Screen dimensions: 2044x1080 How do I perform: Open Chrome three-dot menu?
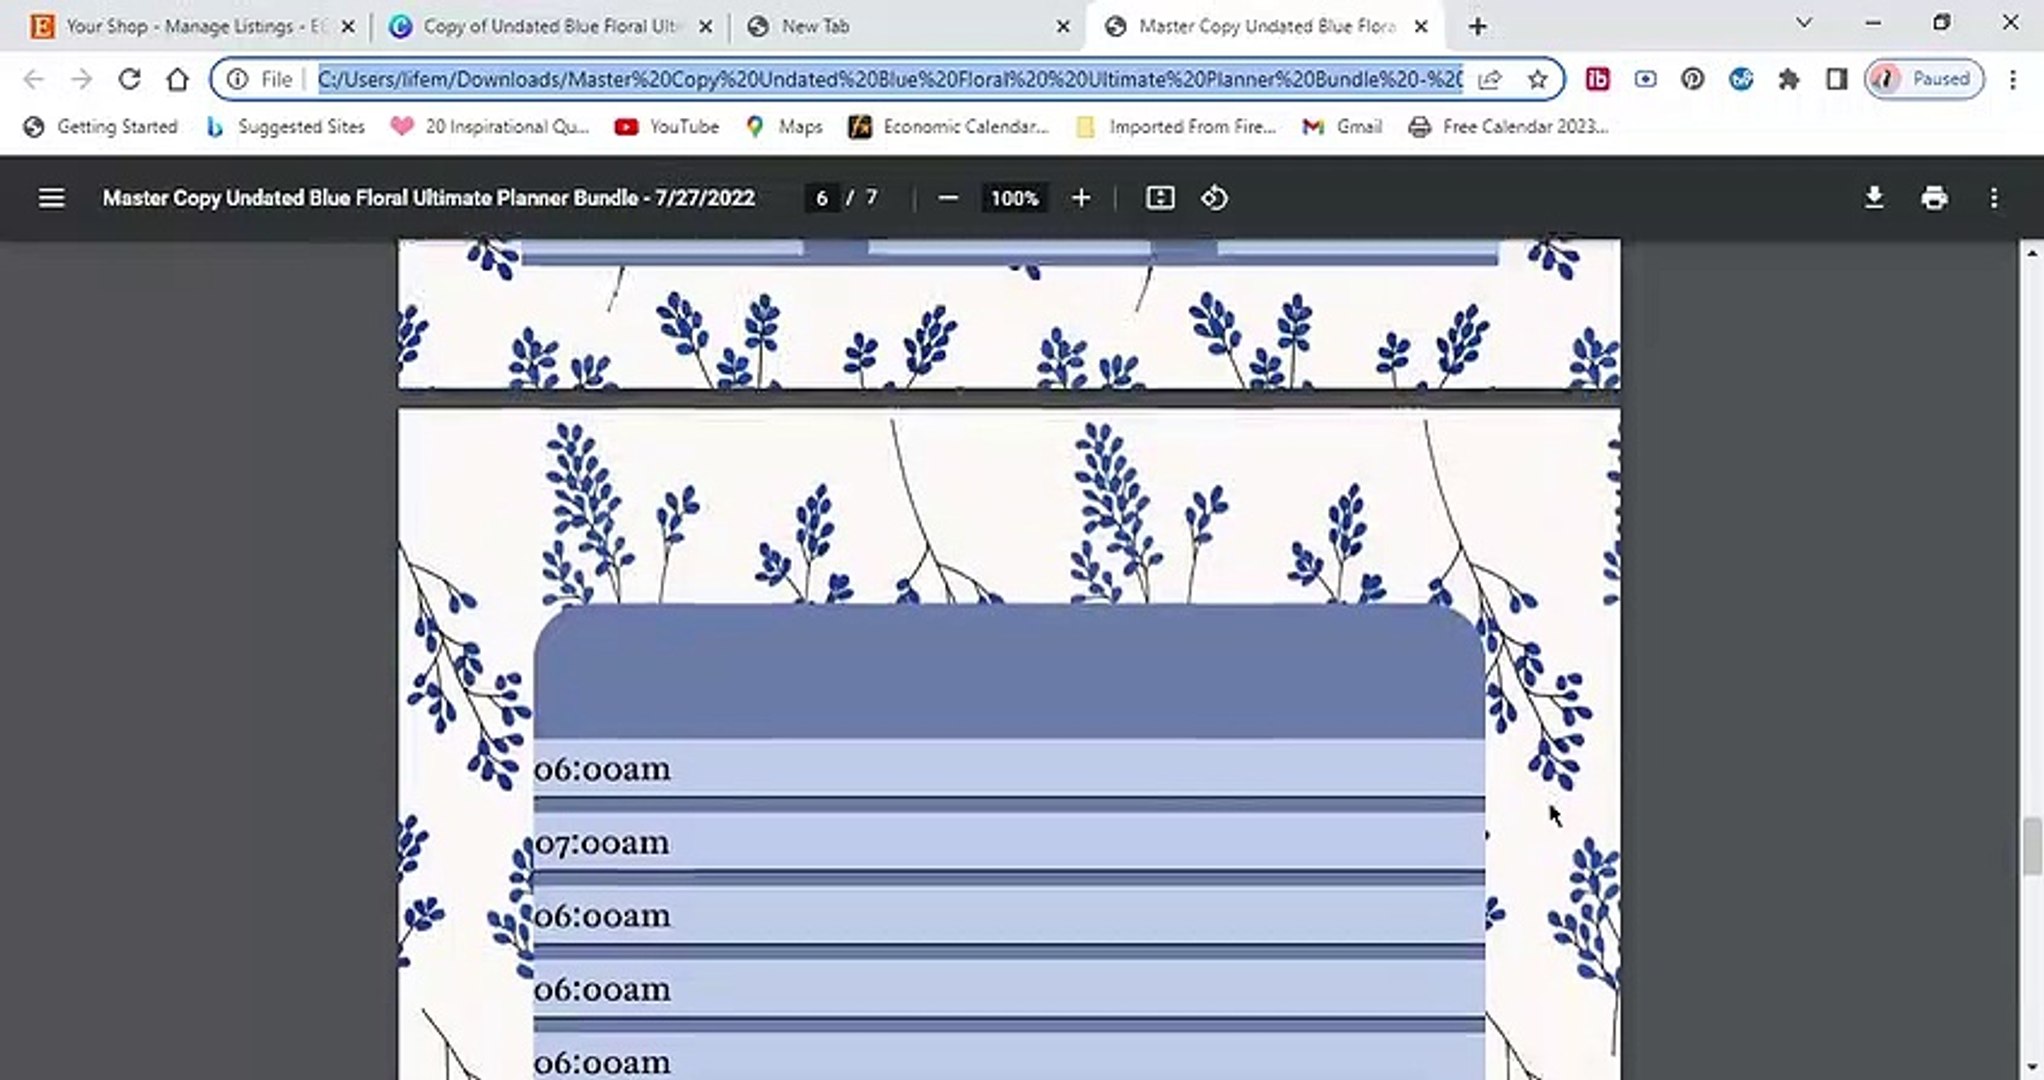click(x=2013, y=79)
